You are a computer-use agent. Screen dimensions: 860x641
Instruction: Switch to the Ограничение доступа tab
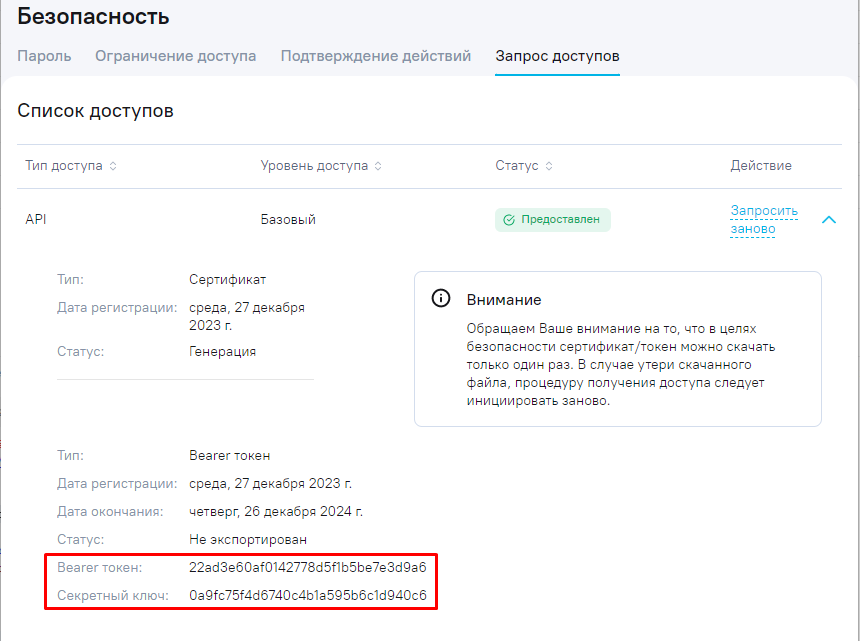[x=175, y=56]
